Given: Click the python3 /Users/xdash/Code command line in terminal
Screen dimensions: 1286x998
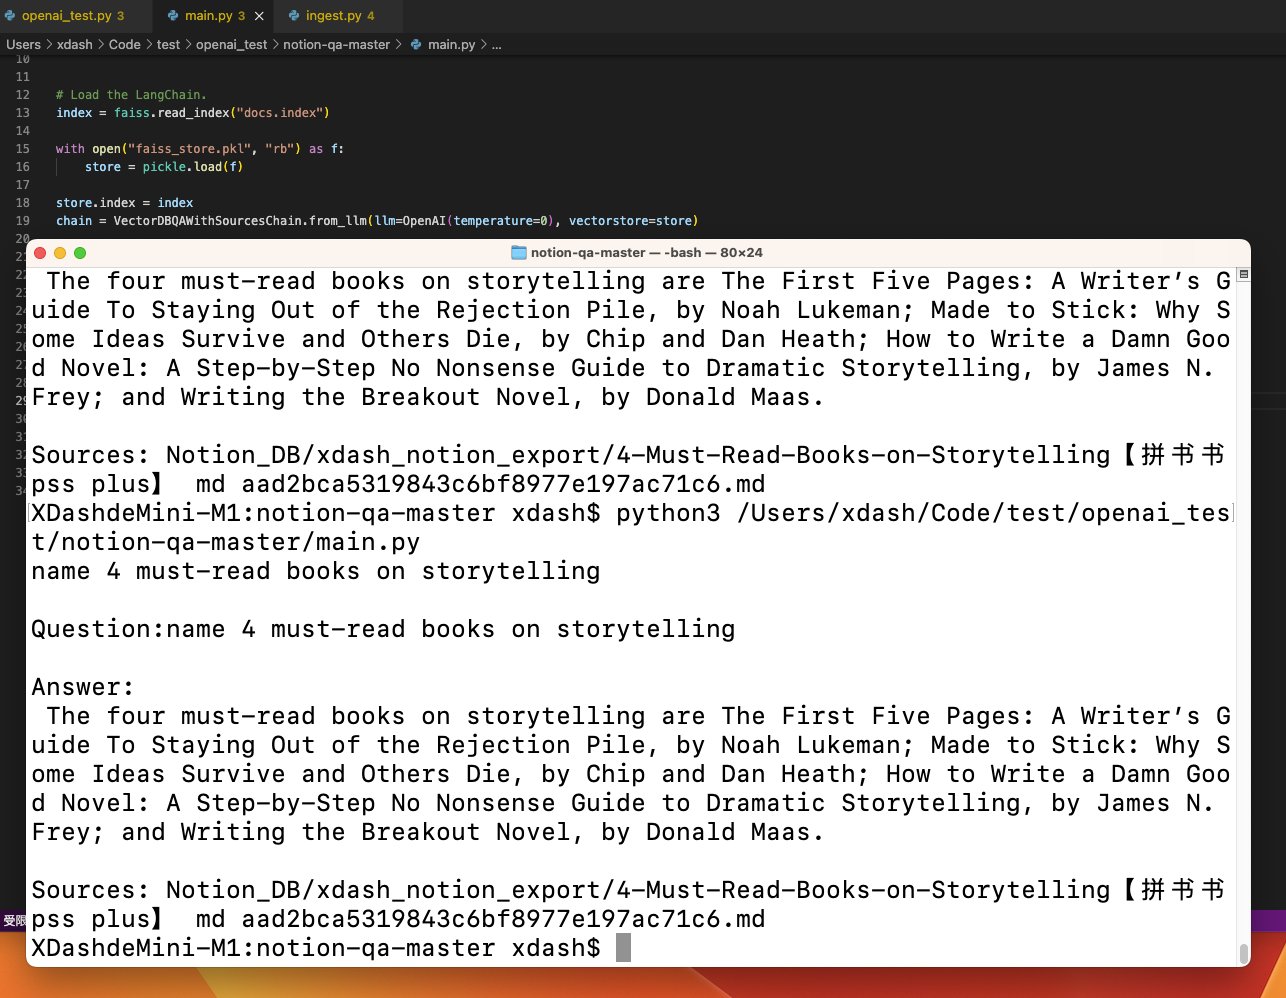Looking at the screenshot, I should [631, 513].
